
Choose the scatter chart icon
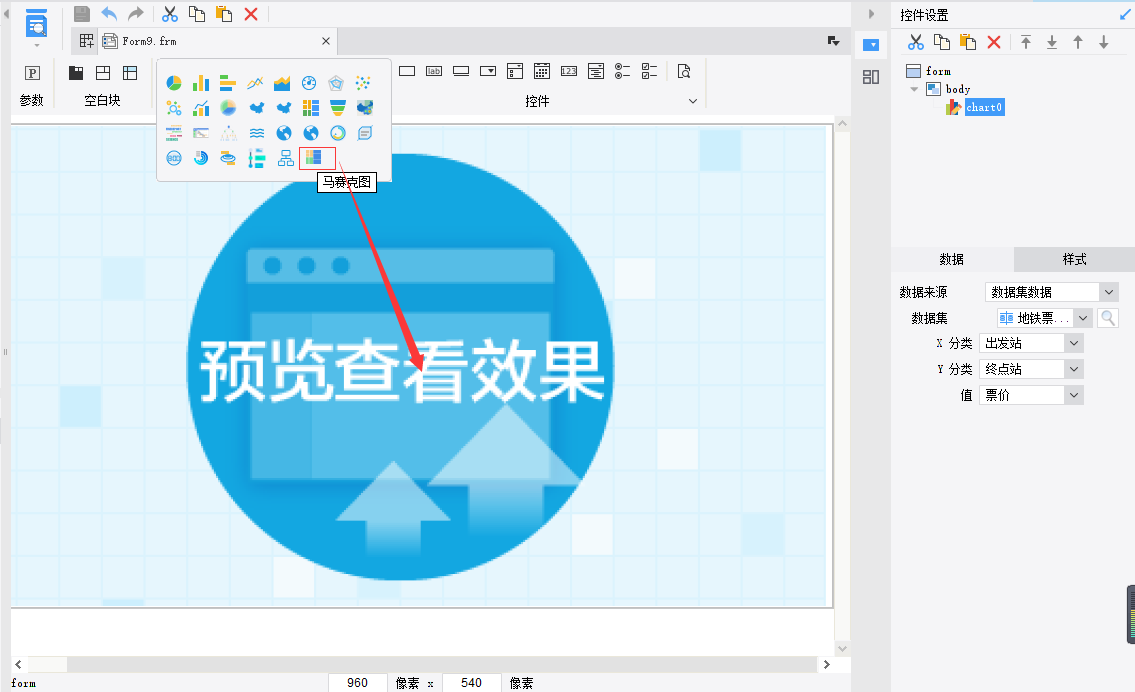pos(363,83)
